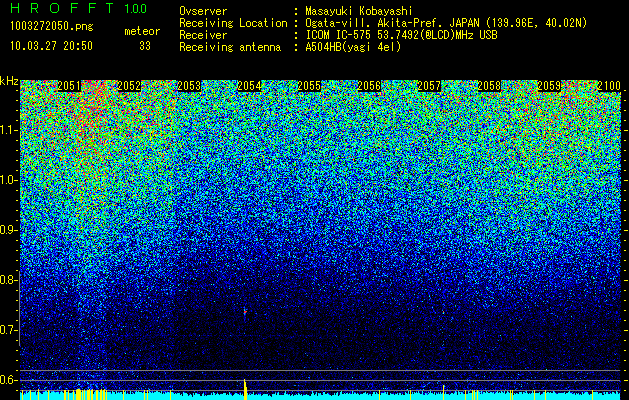
Task: Click the kHz axis unit label
Action: pyautogui.click(x=9, y=81)
